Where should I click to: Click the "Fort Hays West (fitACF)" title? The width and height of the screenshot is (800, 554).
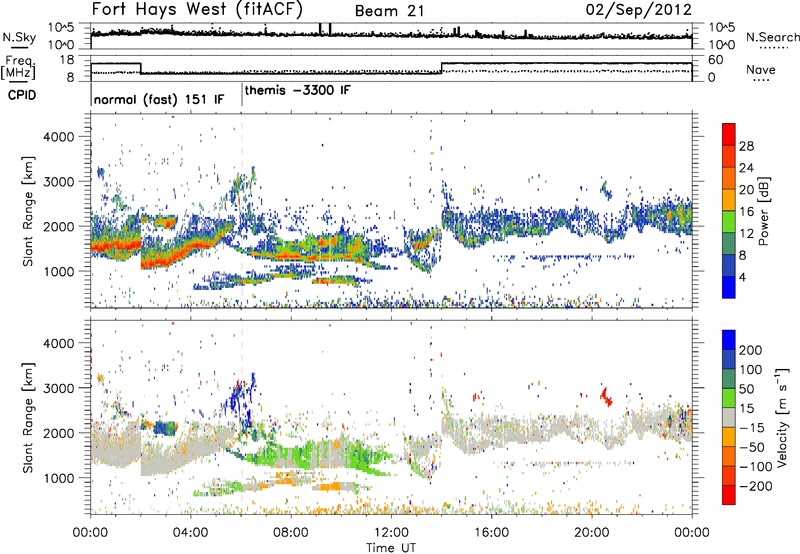197,9
